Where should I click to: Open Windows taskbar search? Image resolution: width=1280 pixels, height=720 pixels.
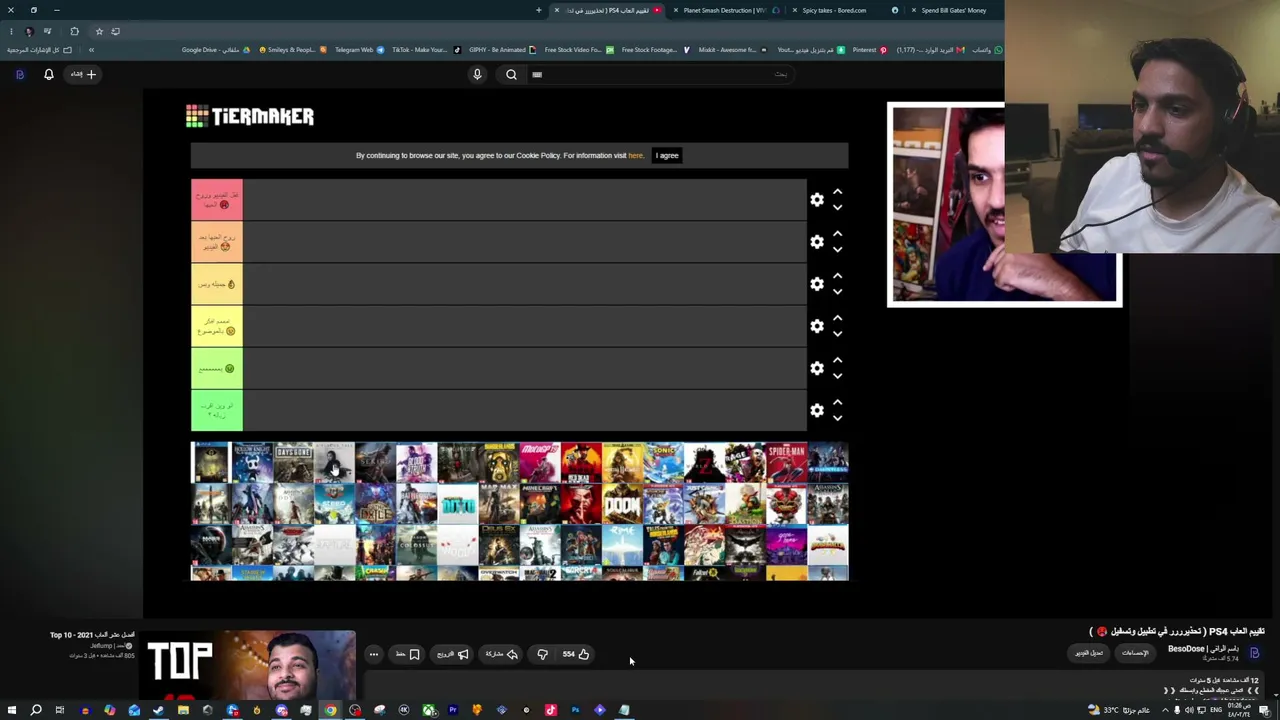(x=35, y=710)
